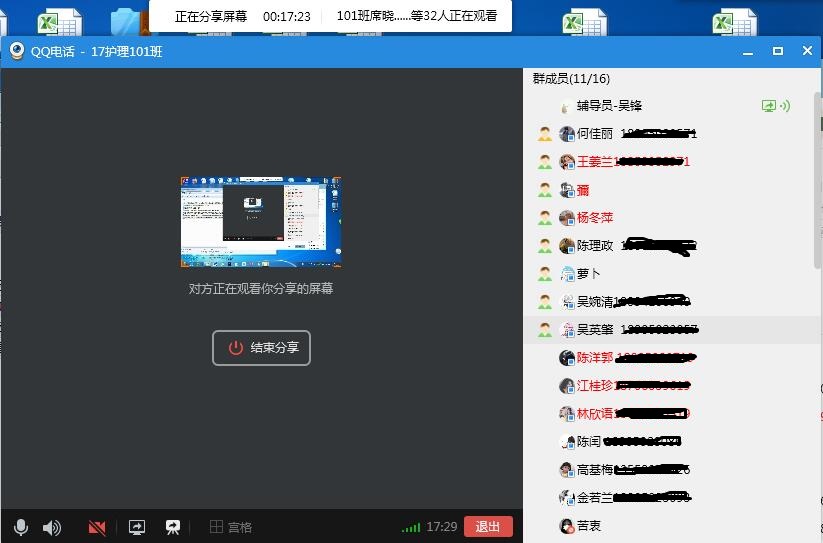This screenshot has height=543, width=823.
Task: Click the member status icon left of 萝卜
Action: tap(545, 274)
